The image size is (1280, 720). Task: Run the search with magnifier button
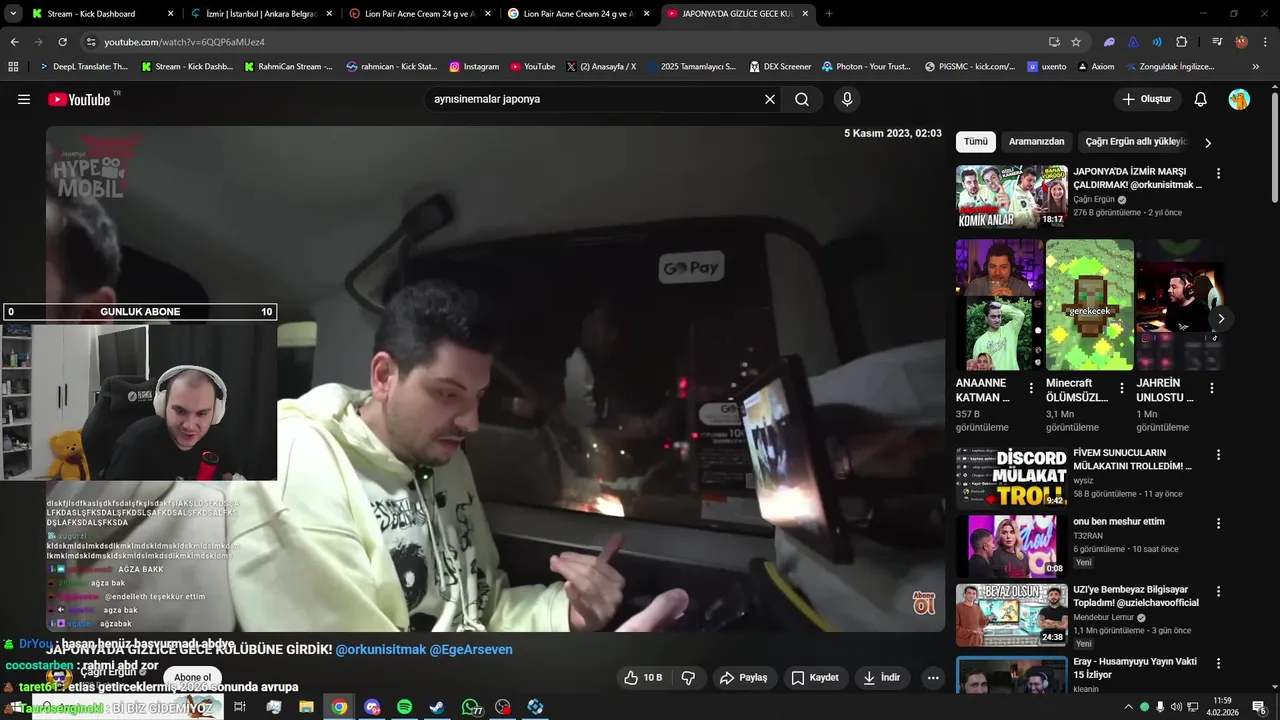(x=802, y=99)
